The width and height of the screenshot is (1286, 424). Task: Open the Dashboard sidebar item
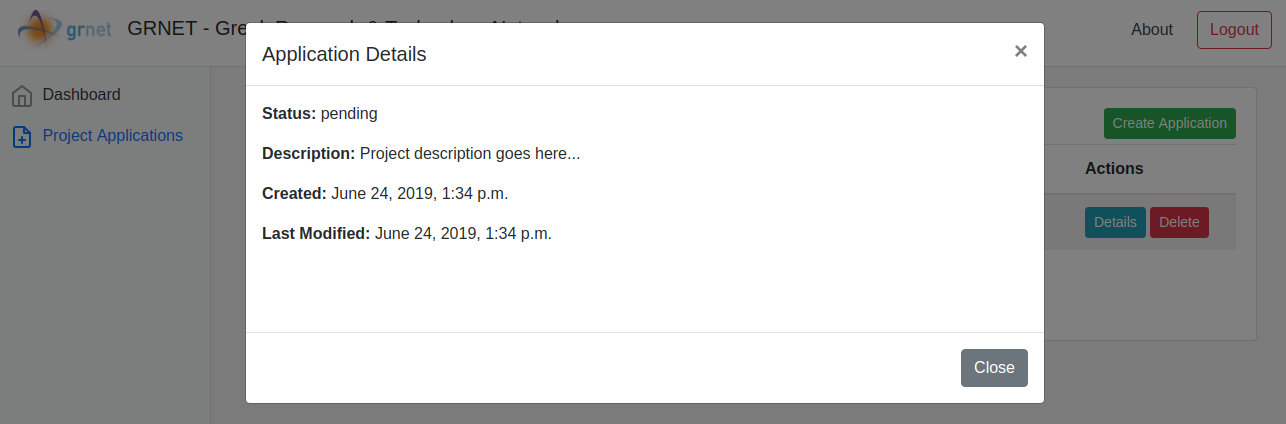(x=81, y=95)
